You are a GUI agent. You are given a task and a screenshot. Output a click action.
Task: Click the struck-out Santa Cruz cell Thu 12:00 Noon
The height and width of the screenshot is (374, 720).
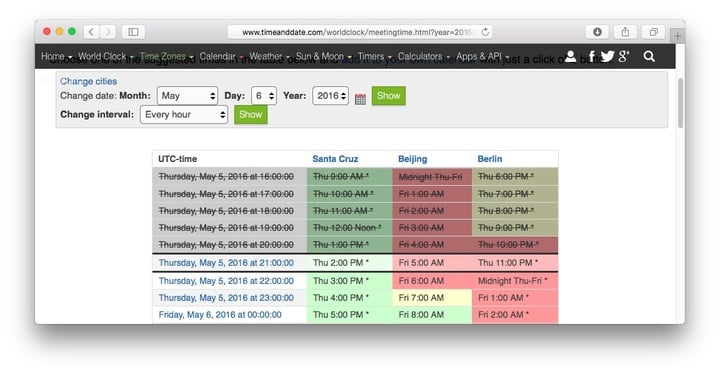[x=349, y=227]
